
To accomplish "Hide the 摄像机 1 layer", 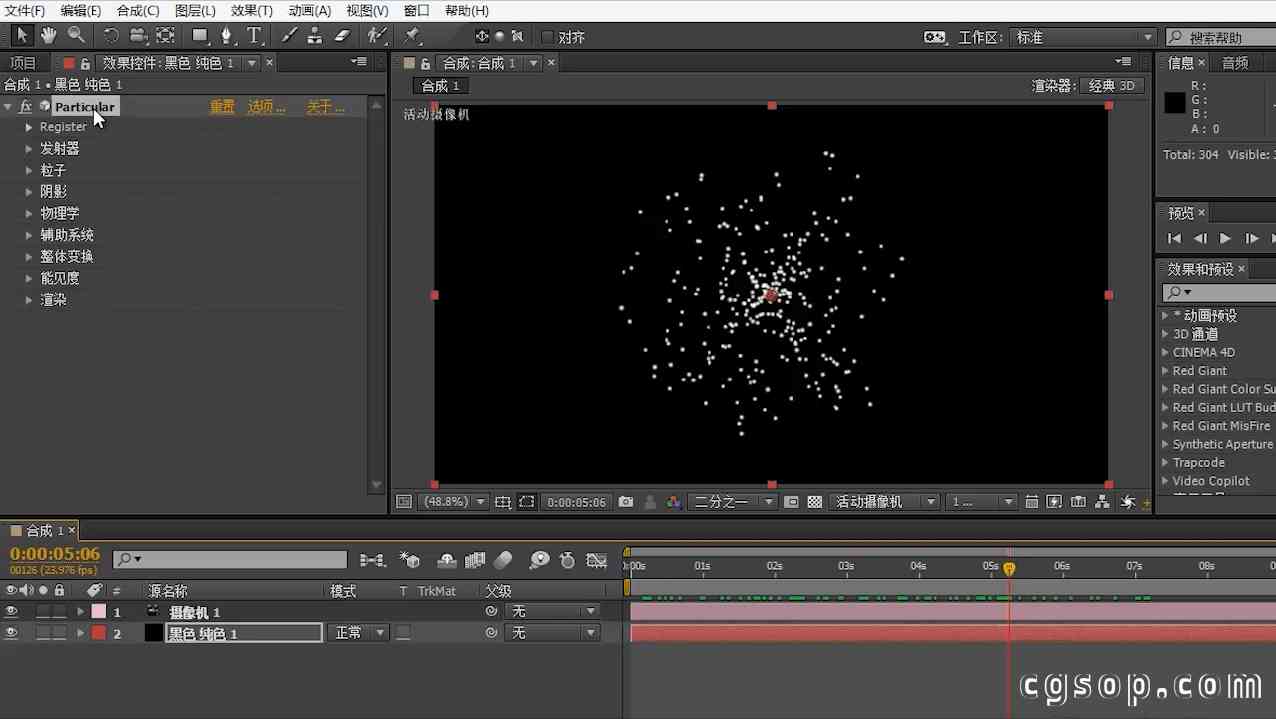I will pyautogui.click(x=11, y=611).
